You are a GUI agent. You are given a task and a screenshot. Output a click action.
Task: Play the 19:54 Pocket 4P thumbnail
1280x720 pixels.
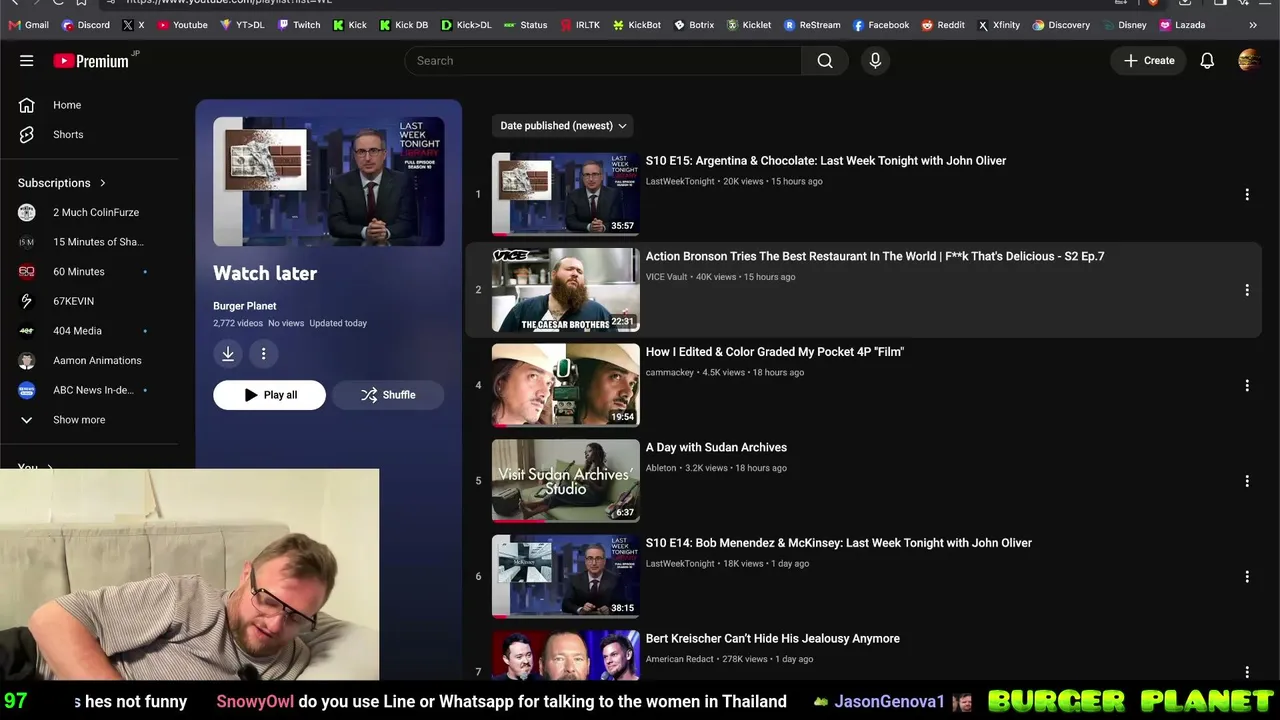tap(566, 385)
